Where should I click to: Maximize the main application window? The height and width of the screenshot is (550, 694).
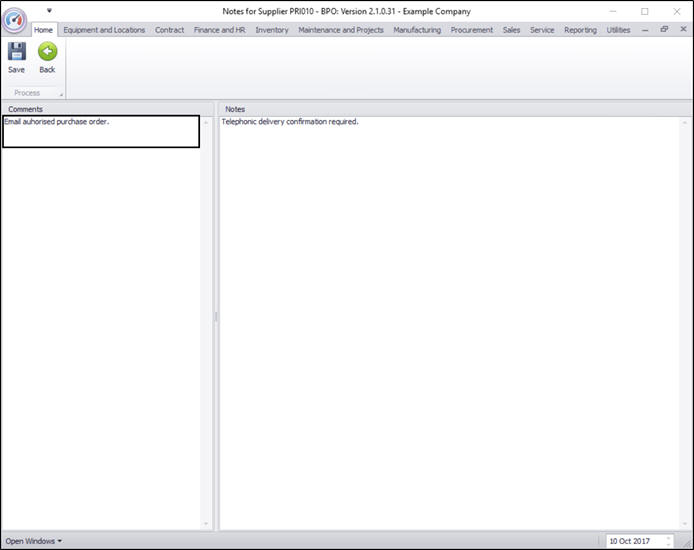pyautogui.click(x=645, y=12)
